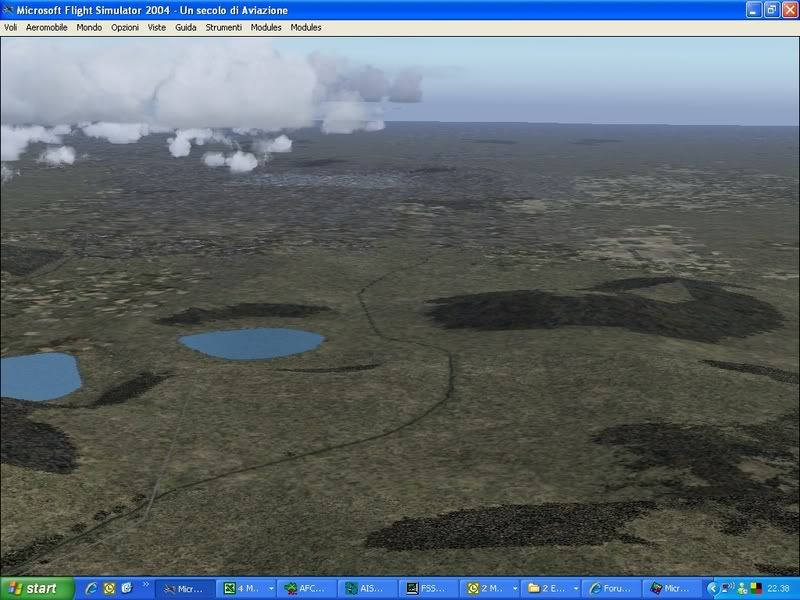Click the yellow quick launch icon
Image resolution: width=800 pixels, height=600 pixels.
tap(109, 588)
